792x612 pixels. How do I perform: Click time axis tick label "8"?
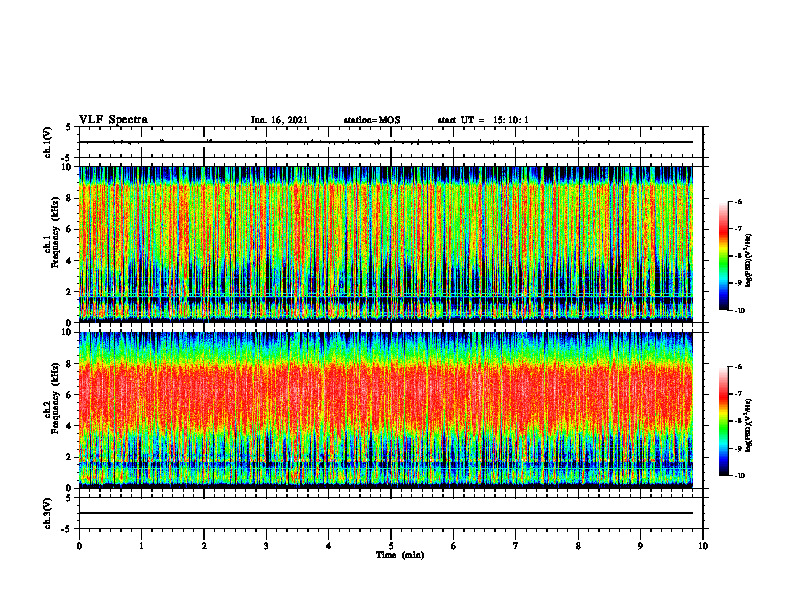tap(578, 546)
